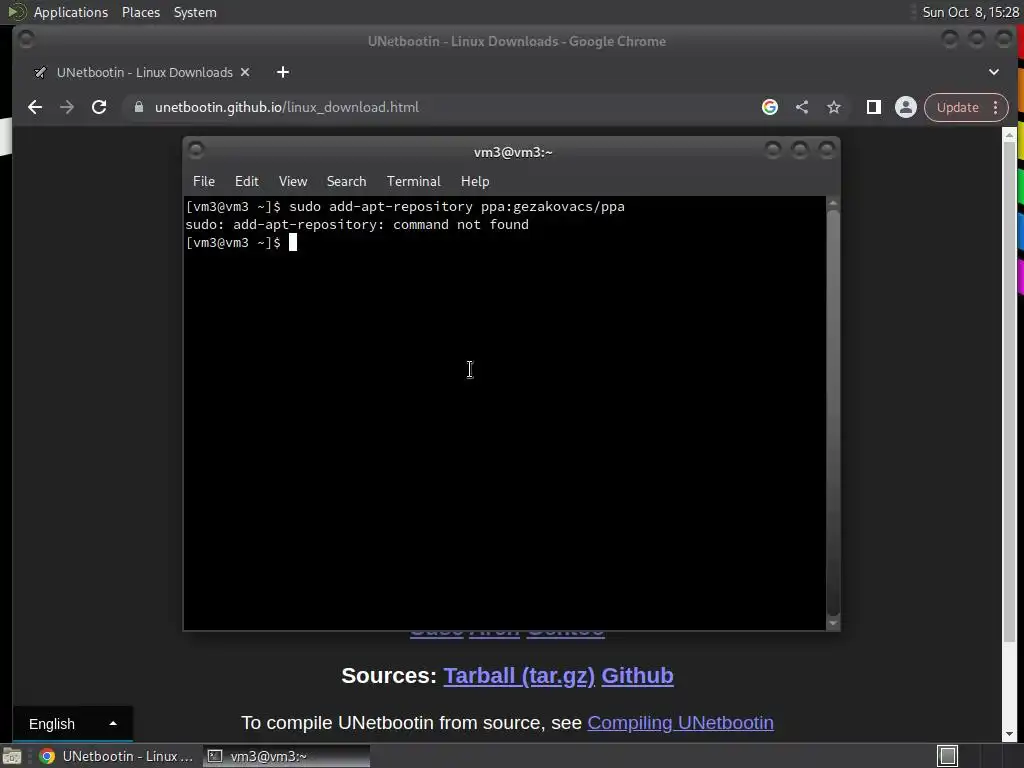Click the Chrome window menu icon
The image size is (1024, 768).
(x=26, y=40)
